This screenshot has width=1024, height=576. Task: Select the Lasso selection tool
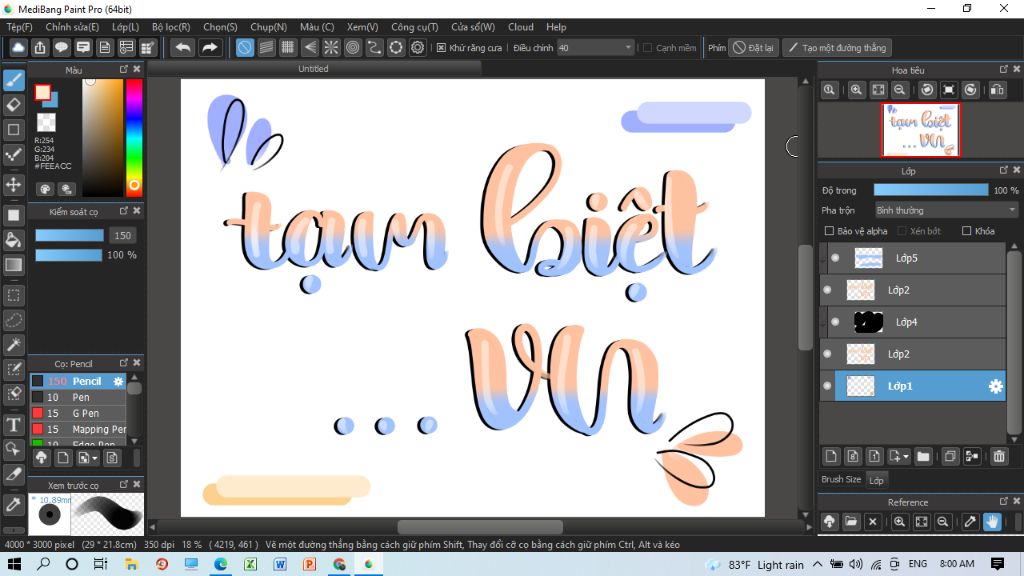click(x=14, y=320)
